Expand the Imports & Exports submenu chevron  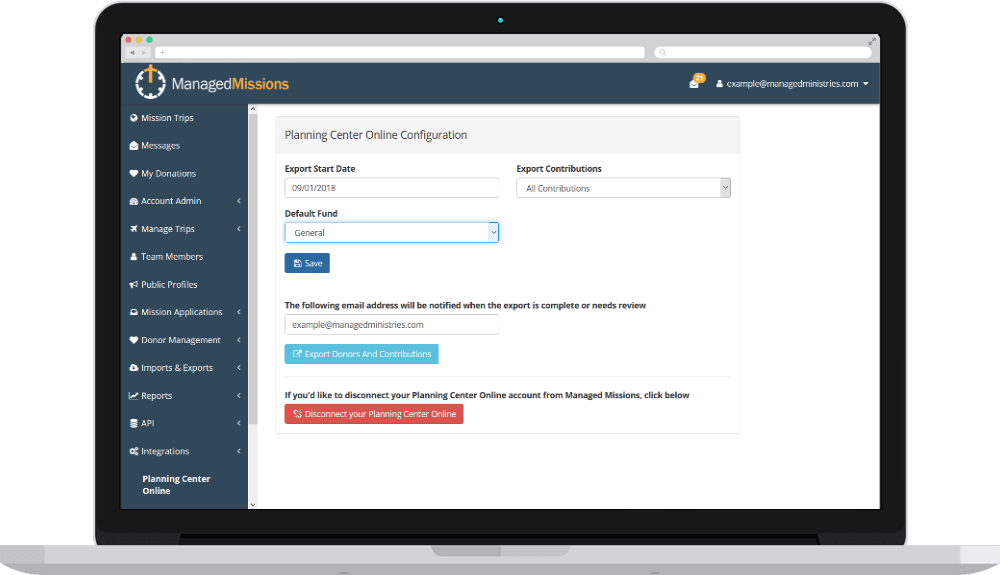pos(239,368)
